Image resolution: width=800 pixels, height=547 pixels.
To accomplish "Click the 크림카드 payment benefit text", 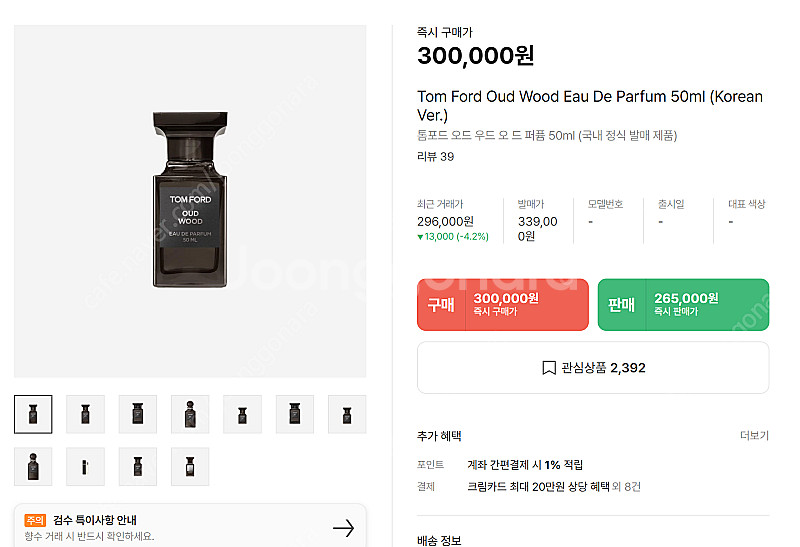I will tap(538, 487).
